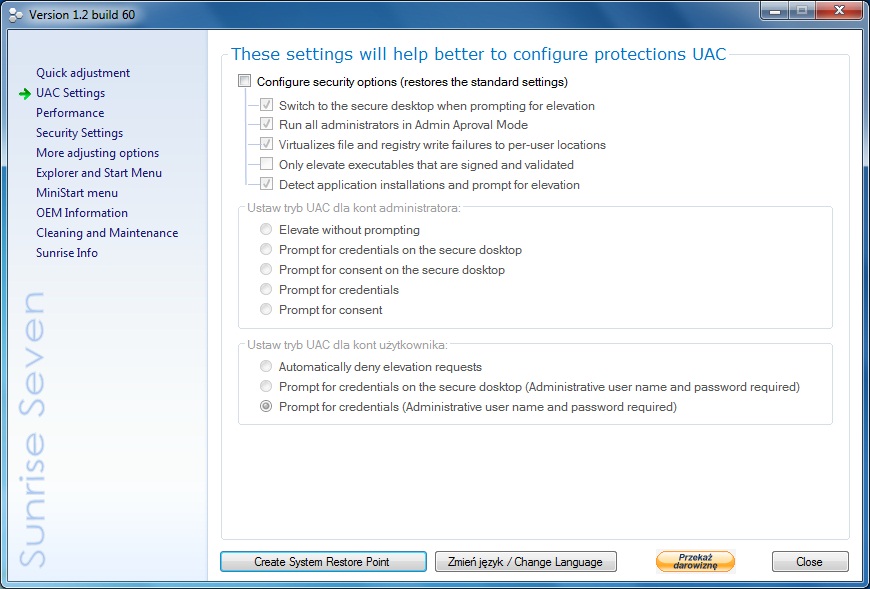Open Cleaning and Maintenance section
The height and width of the screenshot is (589, 870).
pyautogui.click(x=107, y=233)
